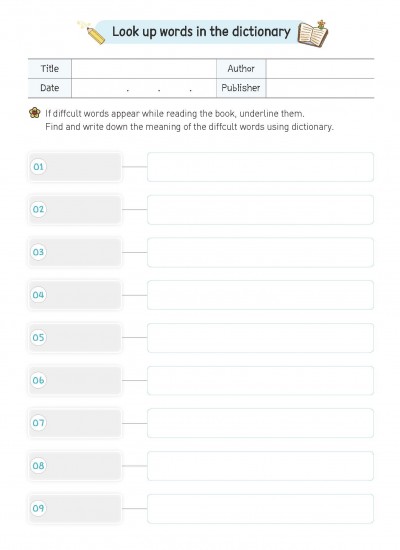Click the gray word box numbered 04
The height and width of the screenshot is (550, 400).
(x=75, y=295)
